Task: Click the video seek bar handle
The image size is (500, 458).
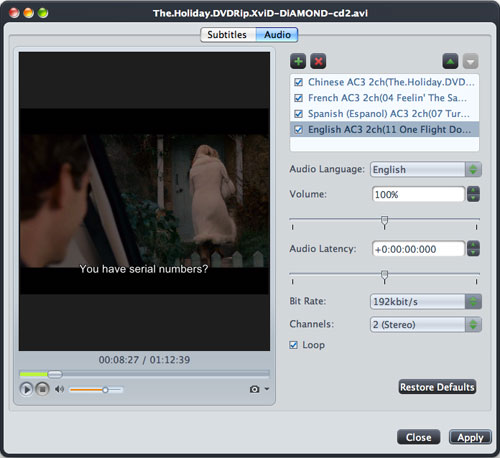Action: [x=55, y=374]
